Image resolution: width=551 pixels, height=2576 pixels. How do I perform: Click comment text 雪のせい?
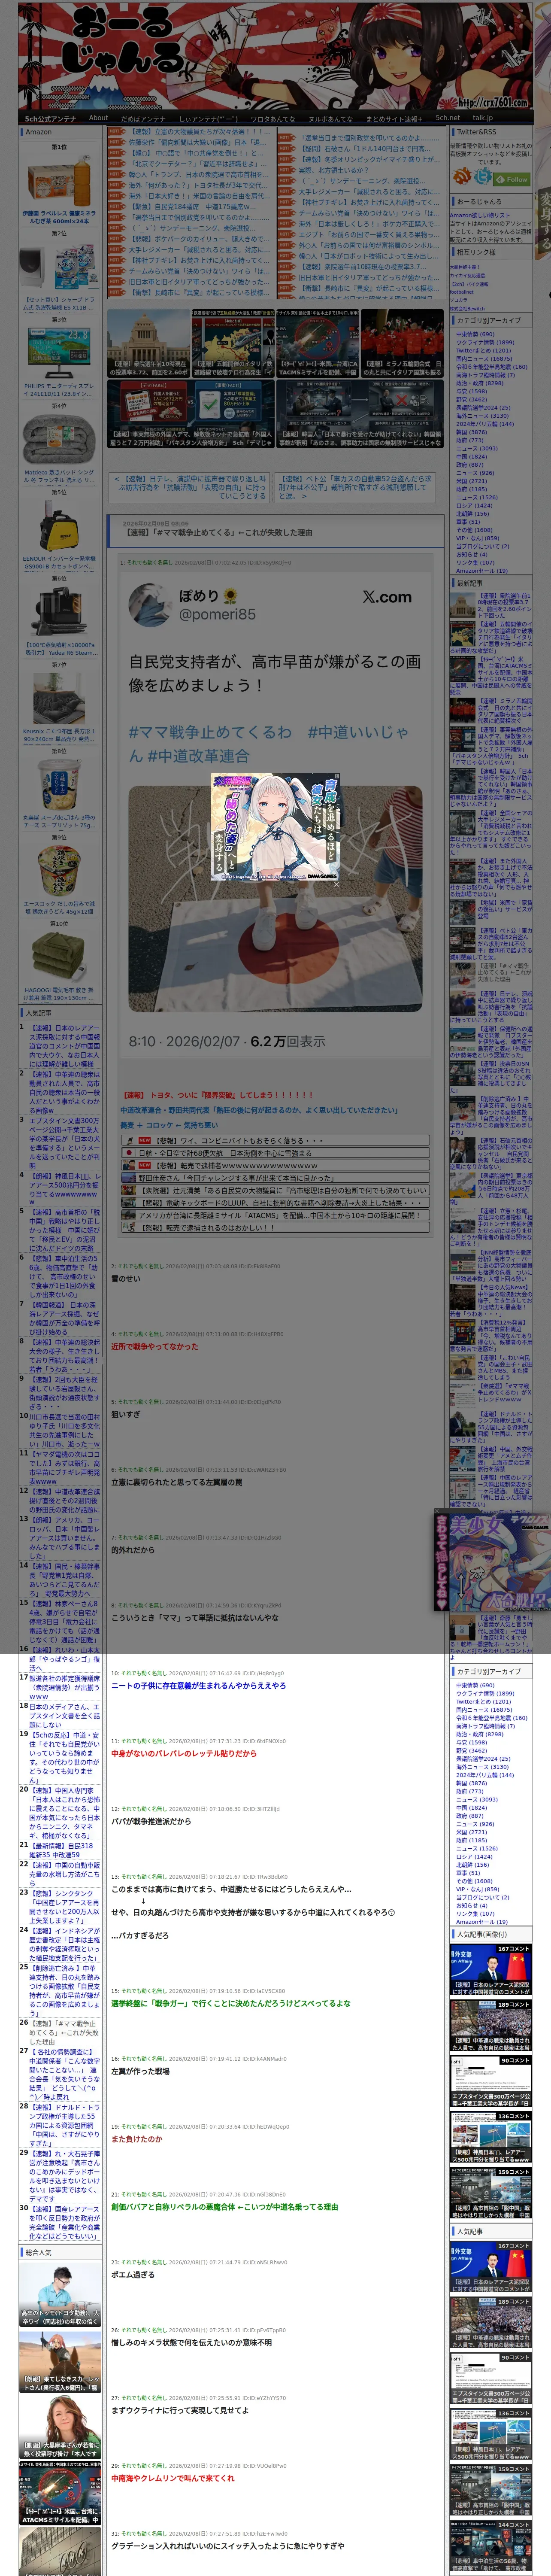[126, 1278]
